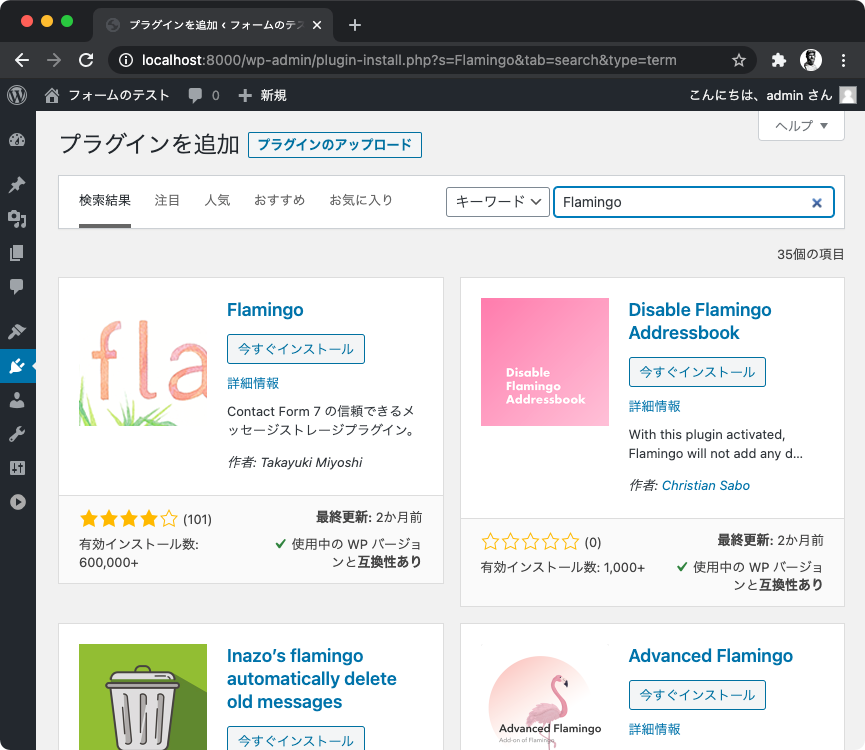
Task: Bookmark this page with star icon
Action: (x=739, y=60)
